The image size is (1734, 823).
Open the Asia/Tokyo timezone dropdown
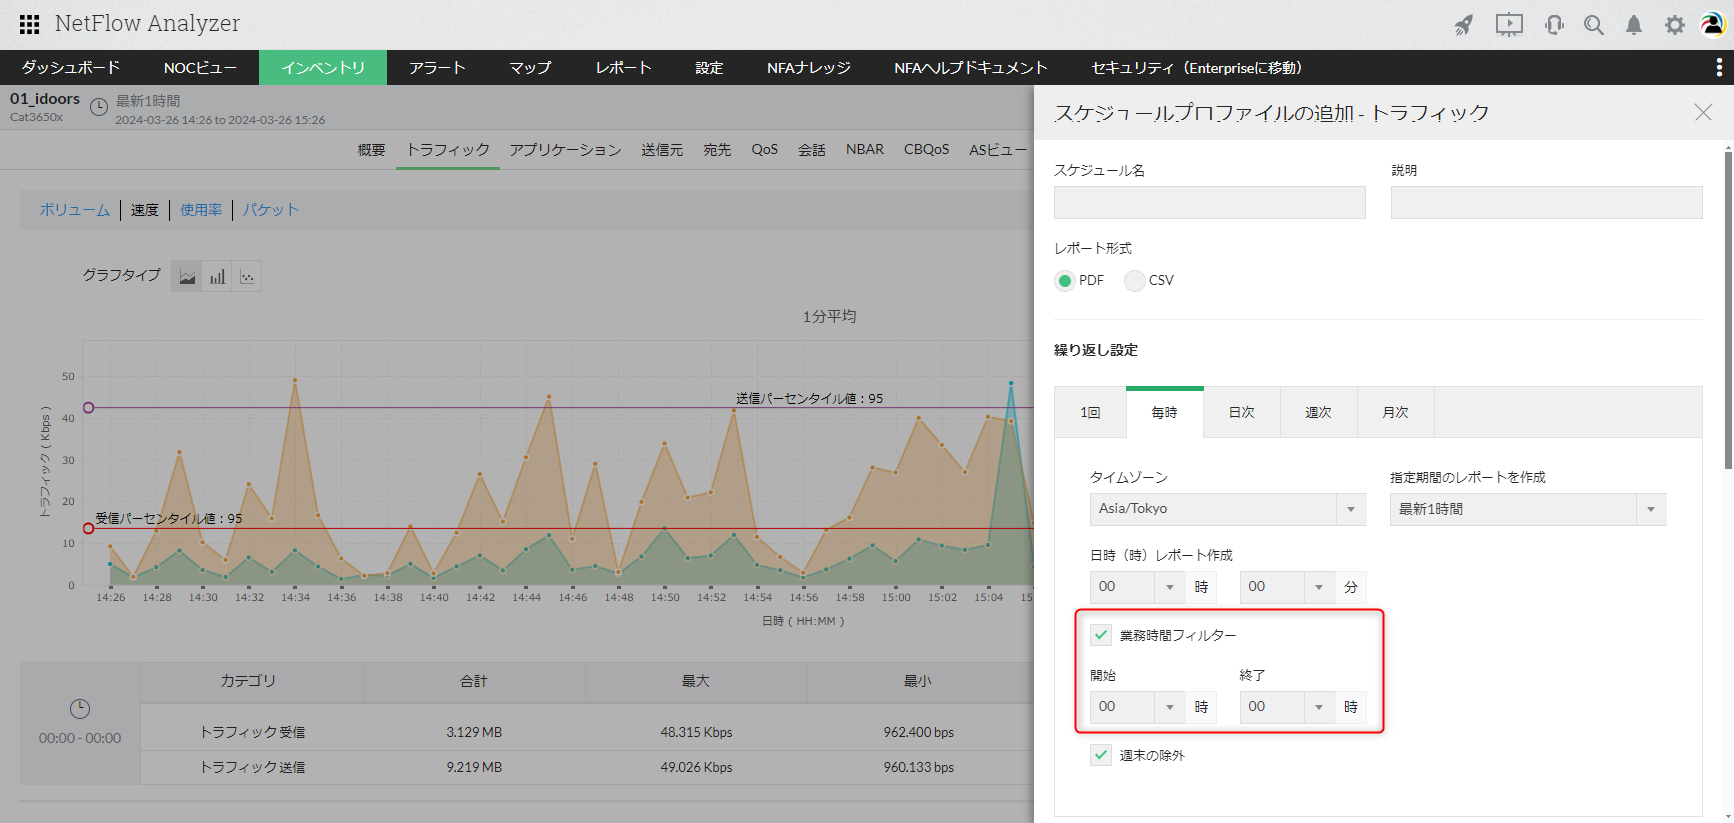click(x=1227, y=509)
